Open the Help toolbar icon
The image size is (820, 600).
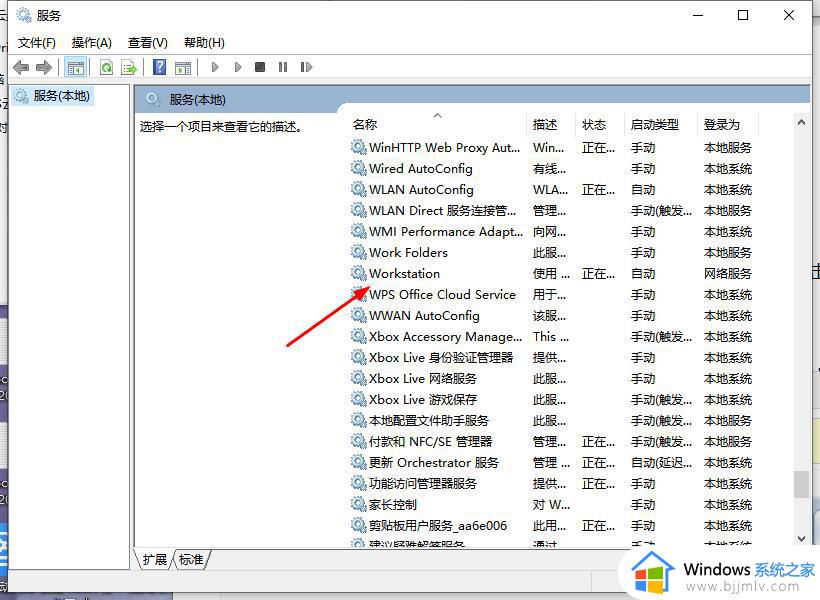coord(160,67)
